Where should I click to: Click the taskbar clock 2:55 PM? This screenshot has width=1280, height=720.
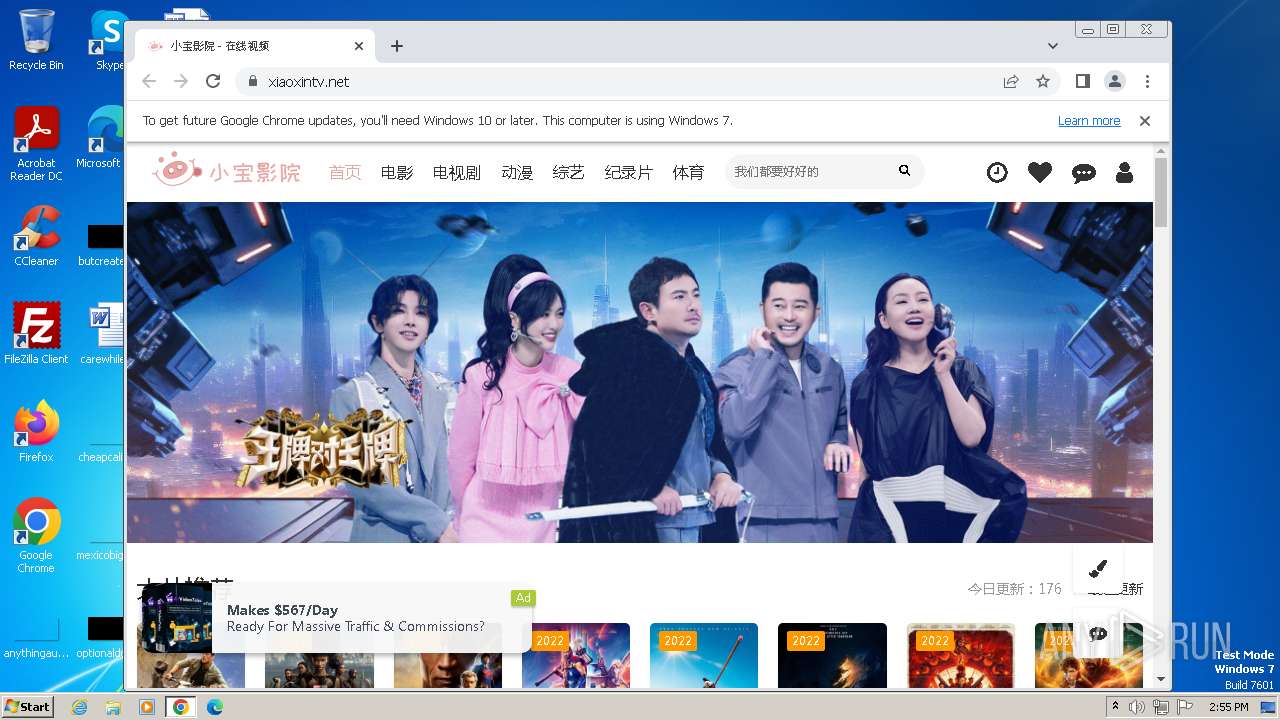tap(1228, 707)
